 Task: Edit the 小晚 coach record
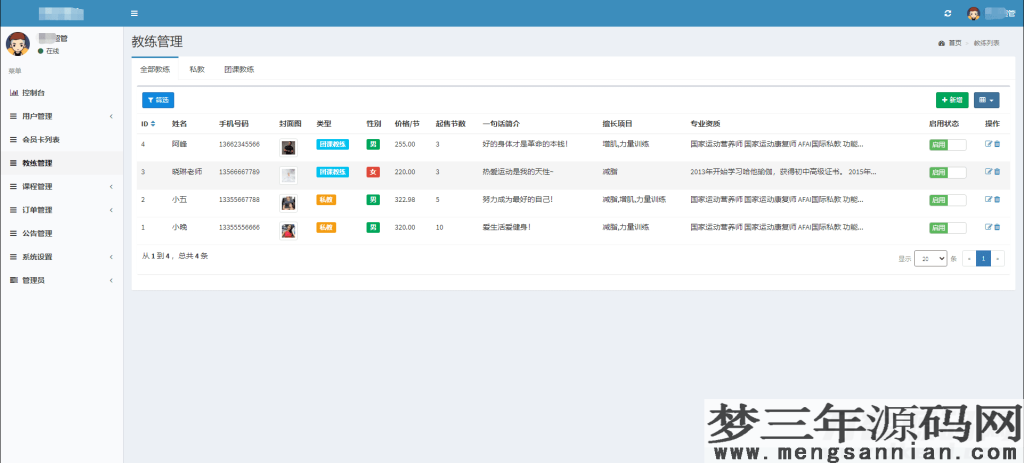click(988, 227)
